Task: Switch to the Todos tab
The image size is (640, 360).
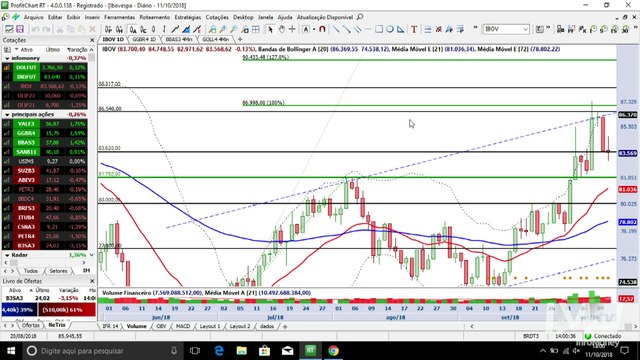Action: tap(31, 271)
